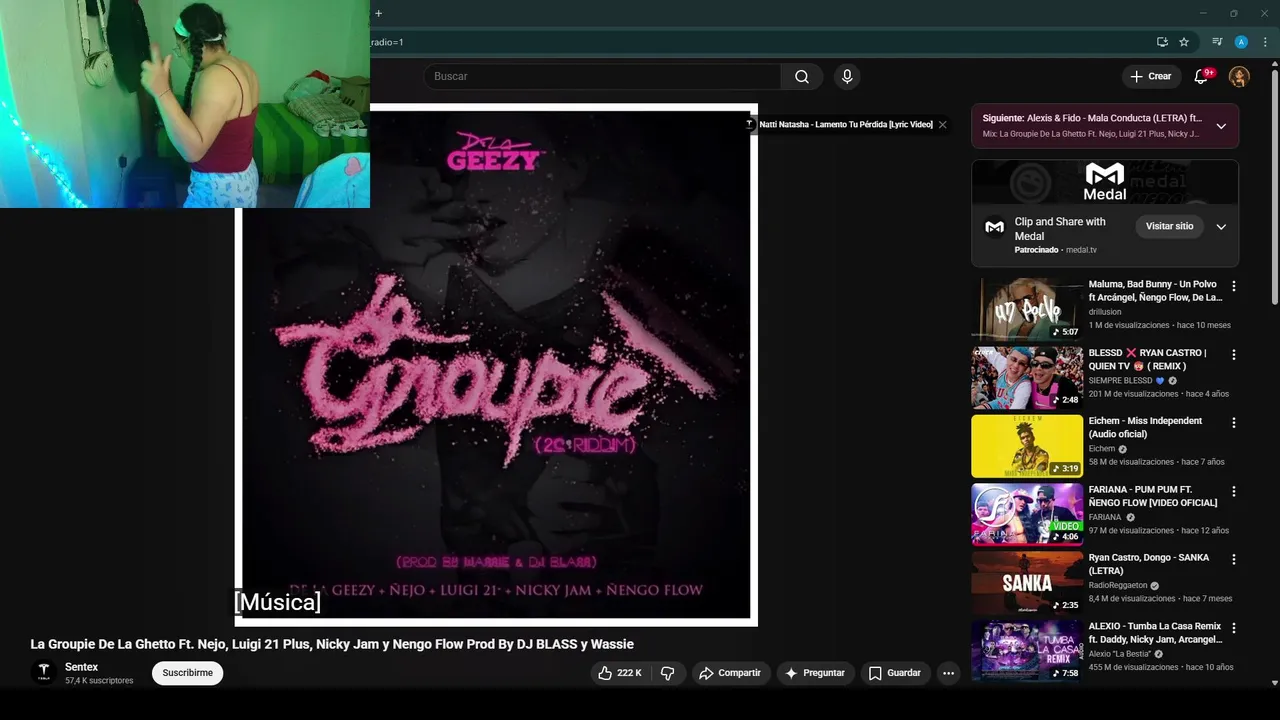
Task: Open the Tumba La Casa Remix thumbnail
Action: point(1027,651)
